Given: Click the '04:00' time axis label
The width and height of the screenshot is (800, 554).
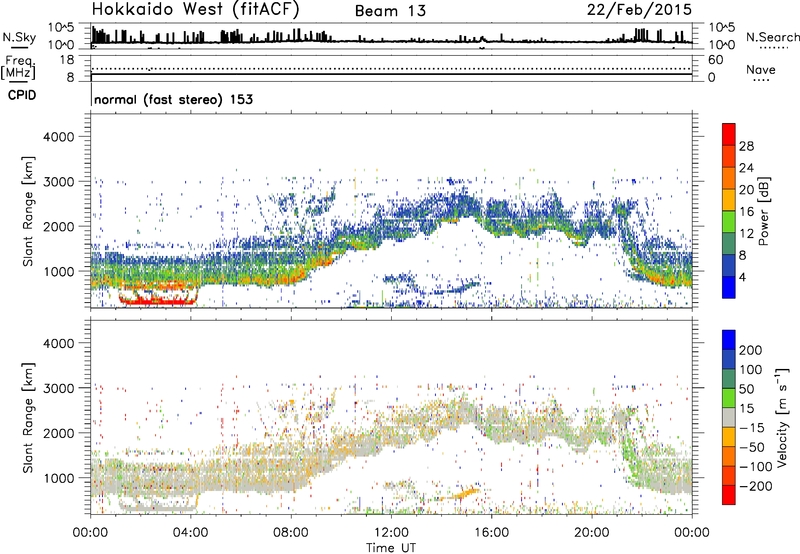Looking at the screenshot, I should tap(190, 533).
